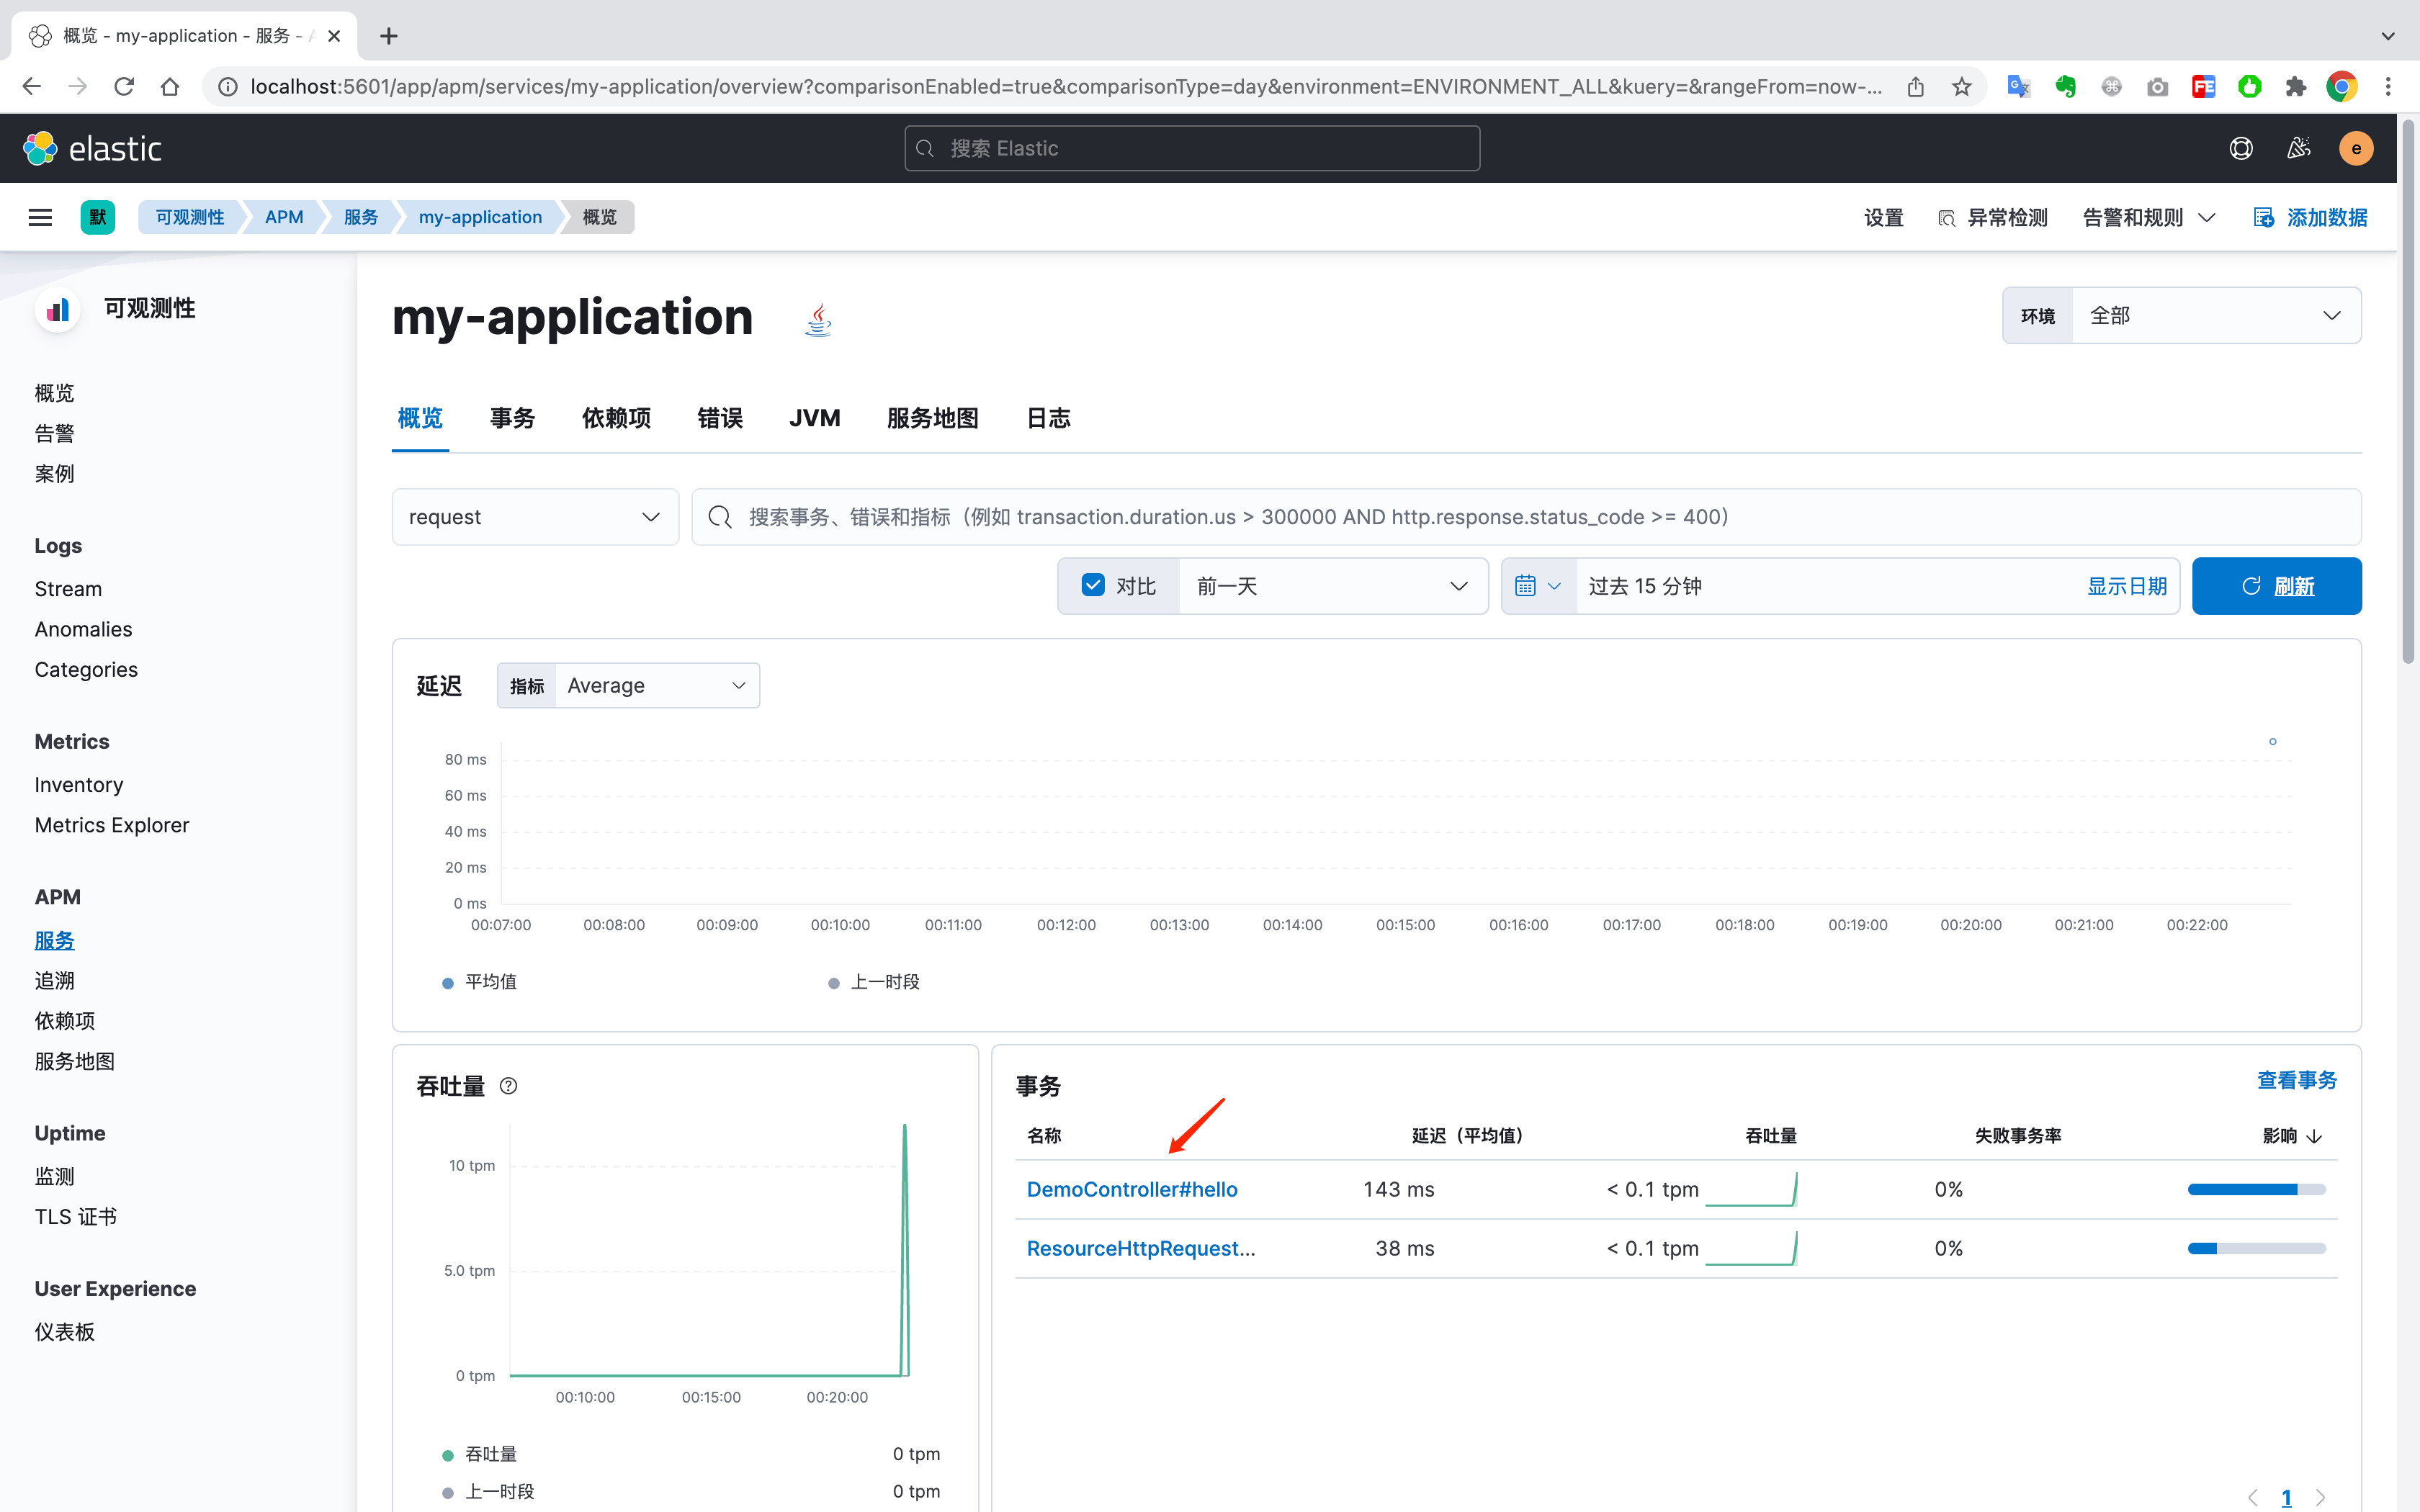This screenshot has width=2420, height=1512.
Task: Go to previous transactions page arrow
Action: [x=2253, y=1497]
